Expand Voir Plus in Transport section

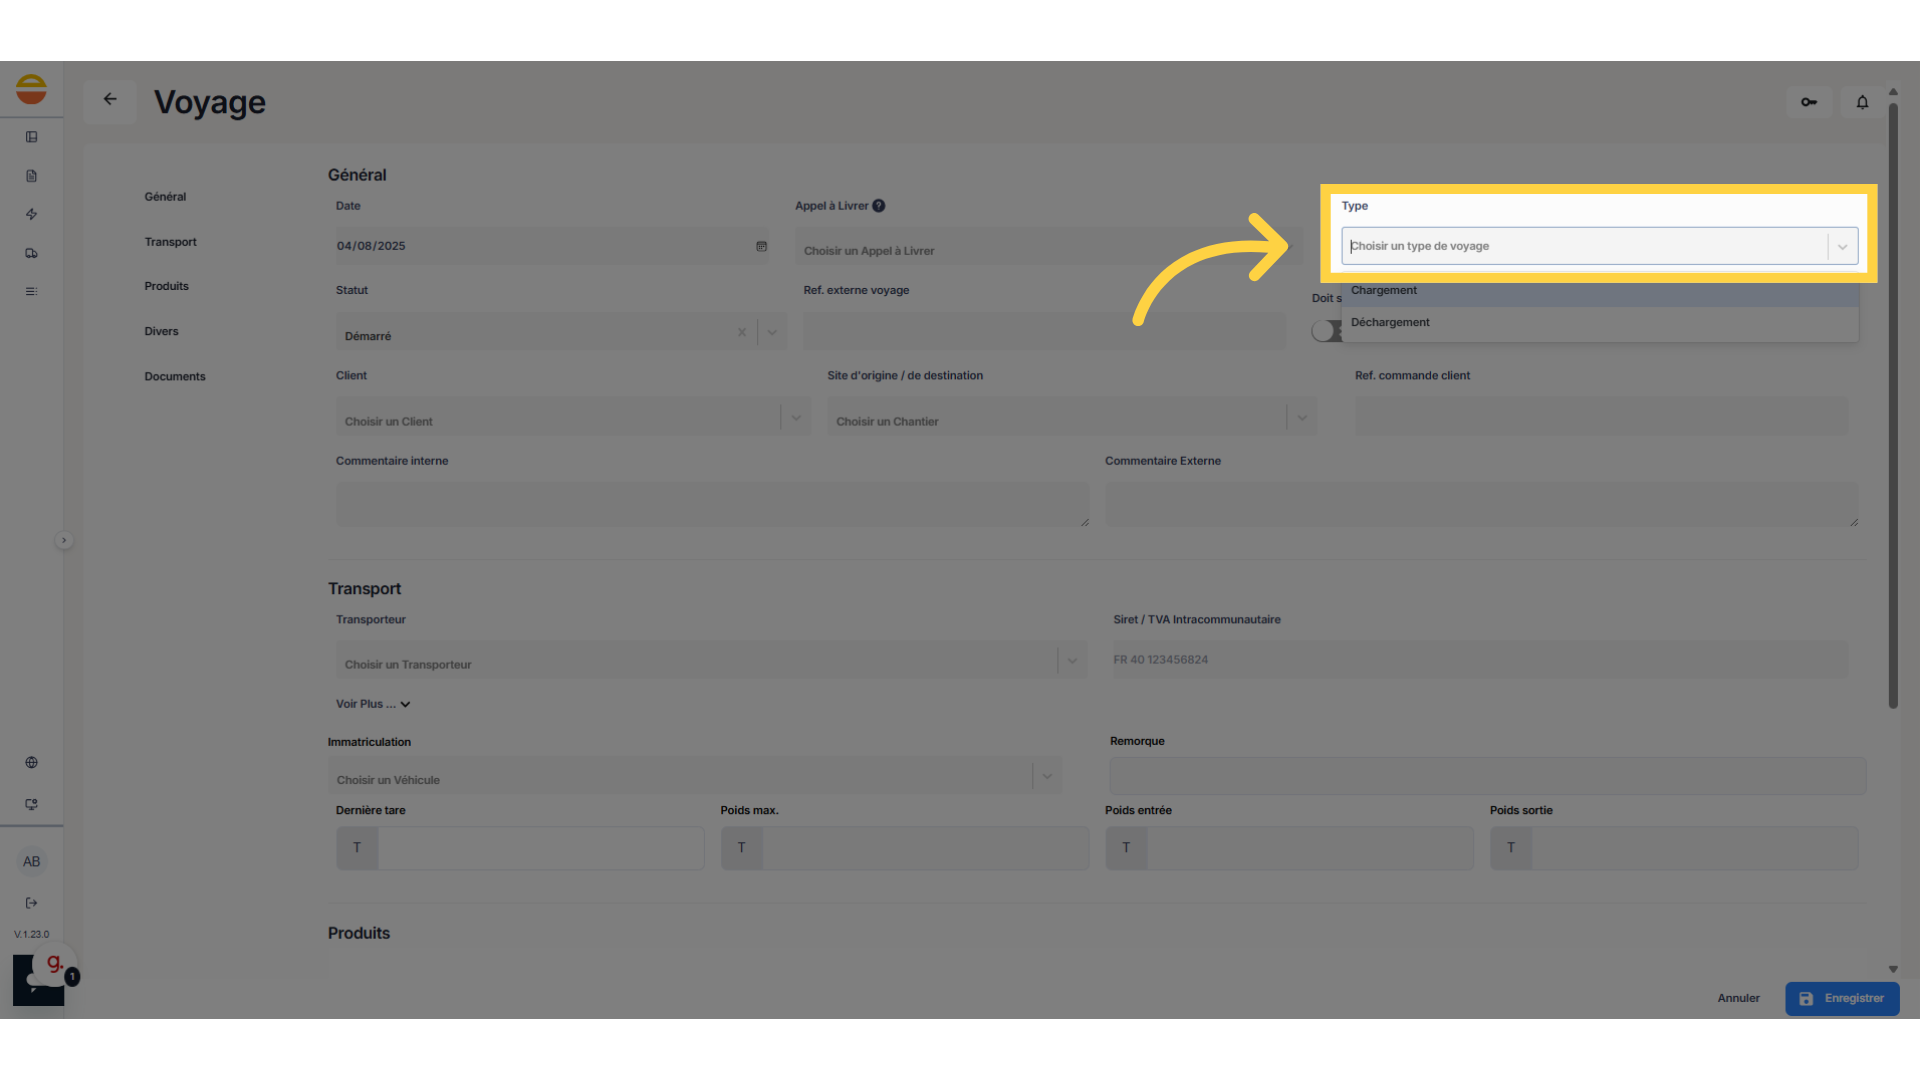373,704
